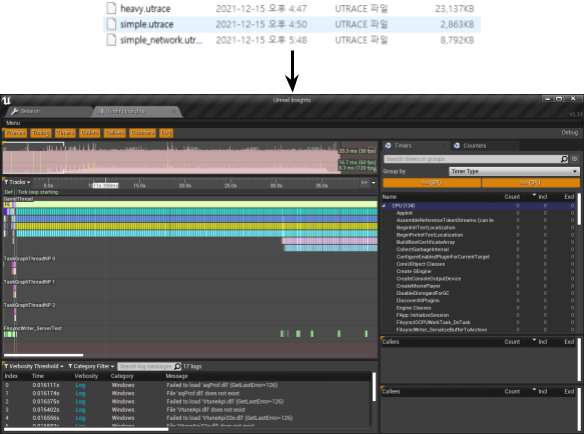Image resolution: width=584 pixels, height=434 pixels.
Task: Click the GameThread track label
Action: pos(19,199)
